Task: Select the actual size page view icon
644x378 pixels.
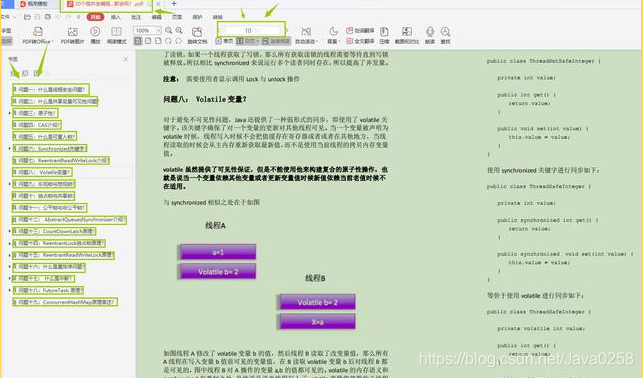Action: pyautogui.click(x=138, y=41)
